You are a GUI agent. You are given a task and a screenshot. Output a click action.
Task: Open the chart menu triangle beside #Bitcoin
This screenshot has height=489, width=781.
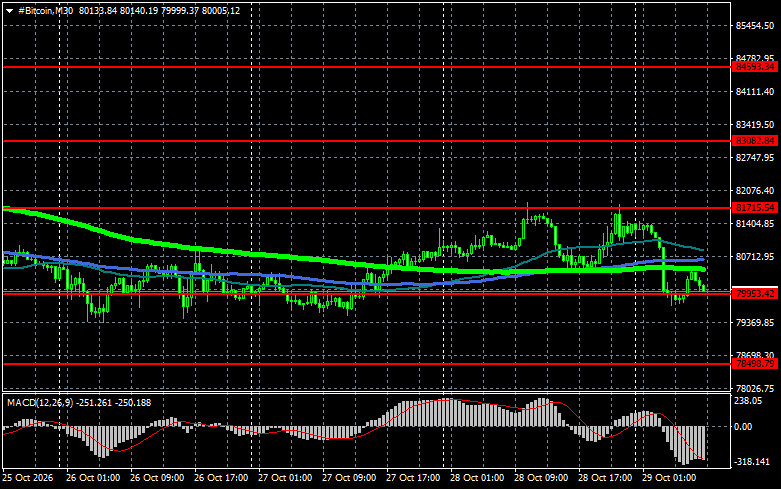(x=9, y=11)
